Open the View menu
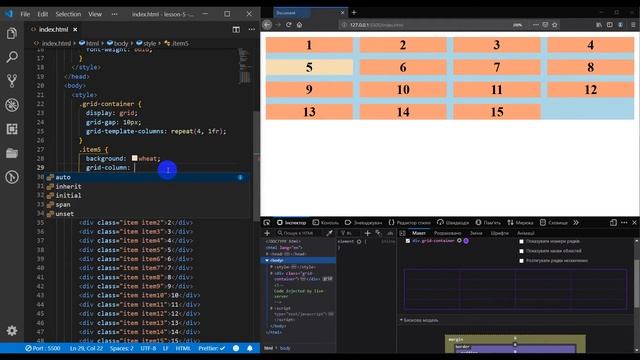This screenshot has width=640, height=360. [x=95, y=14]
